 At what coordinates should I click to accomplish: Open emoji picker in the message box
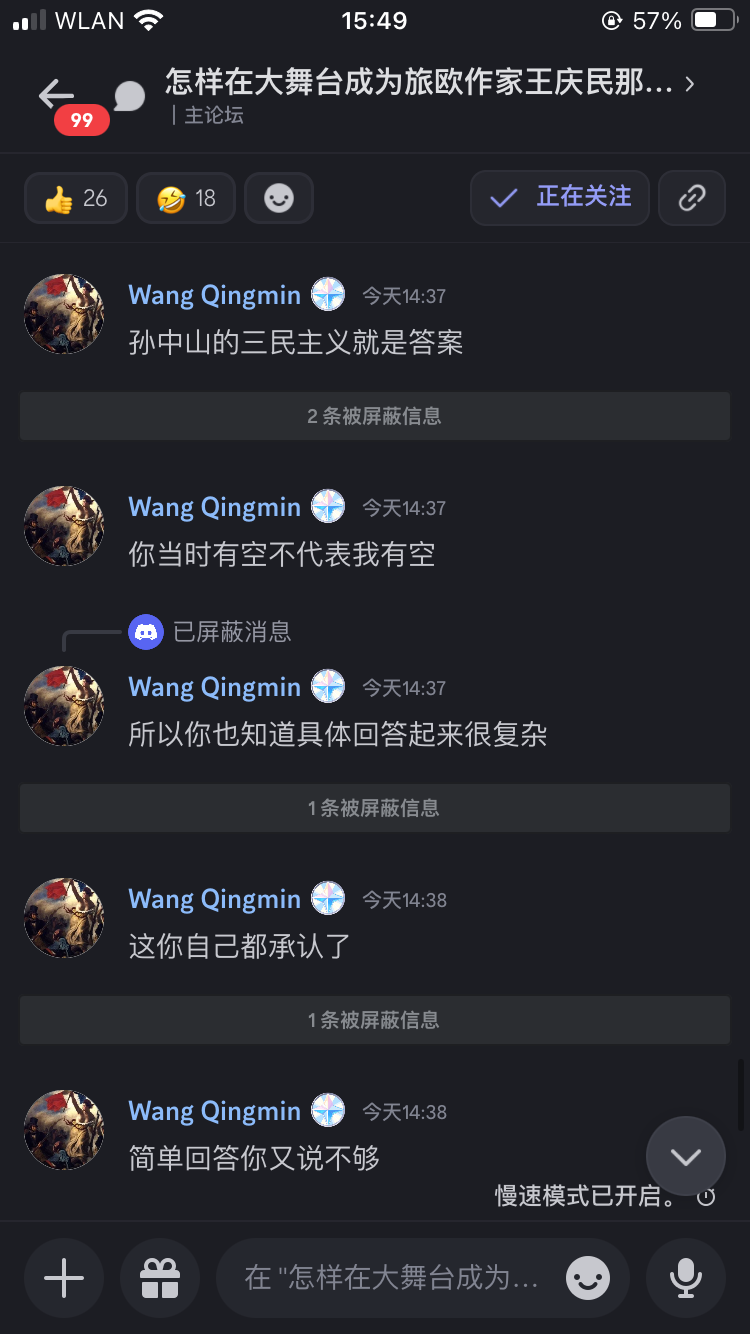(x=588, y=1278)
